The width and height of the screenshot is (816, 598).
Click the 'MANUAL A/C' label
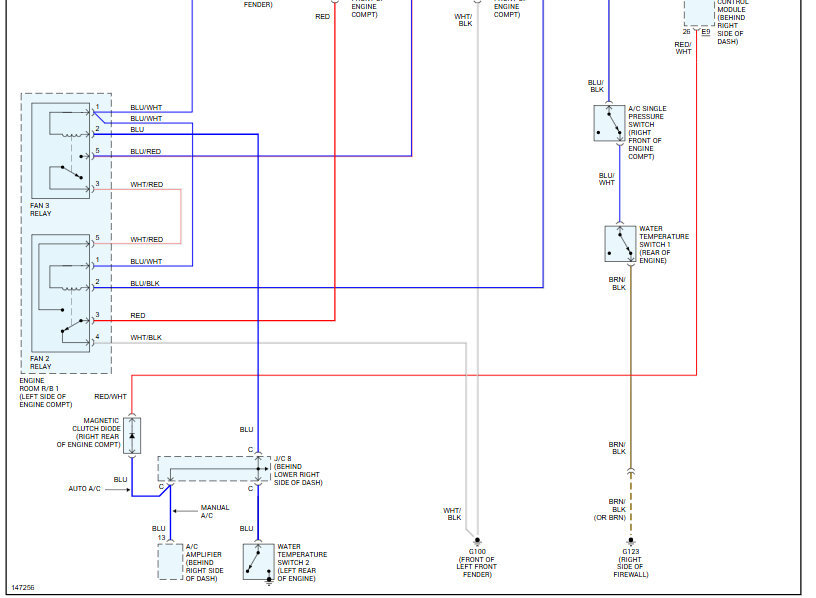(215, 511)
